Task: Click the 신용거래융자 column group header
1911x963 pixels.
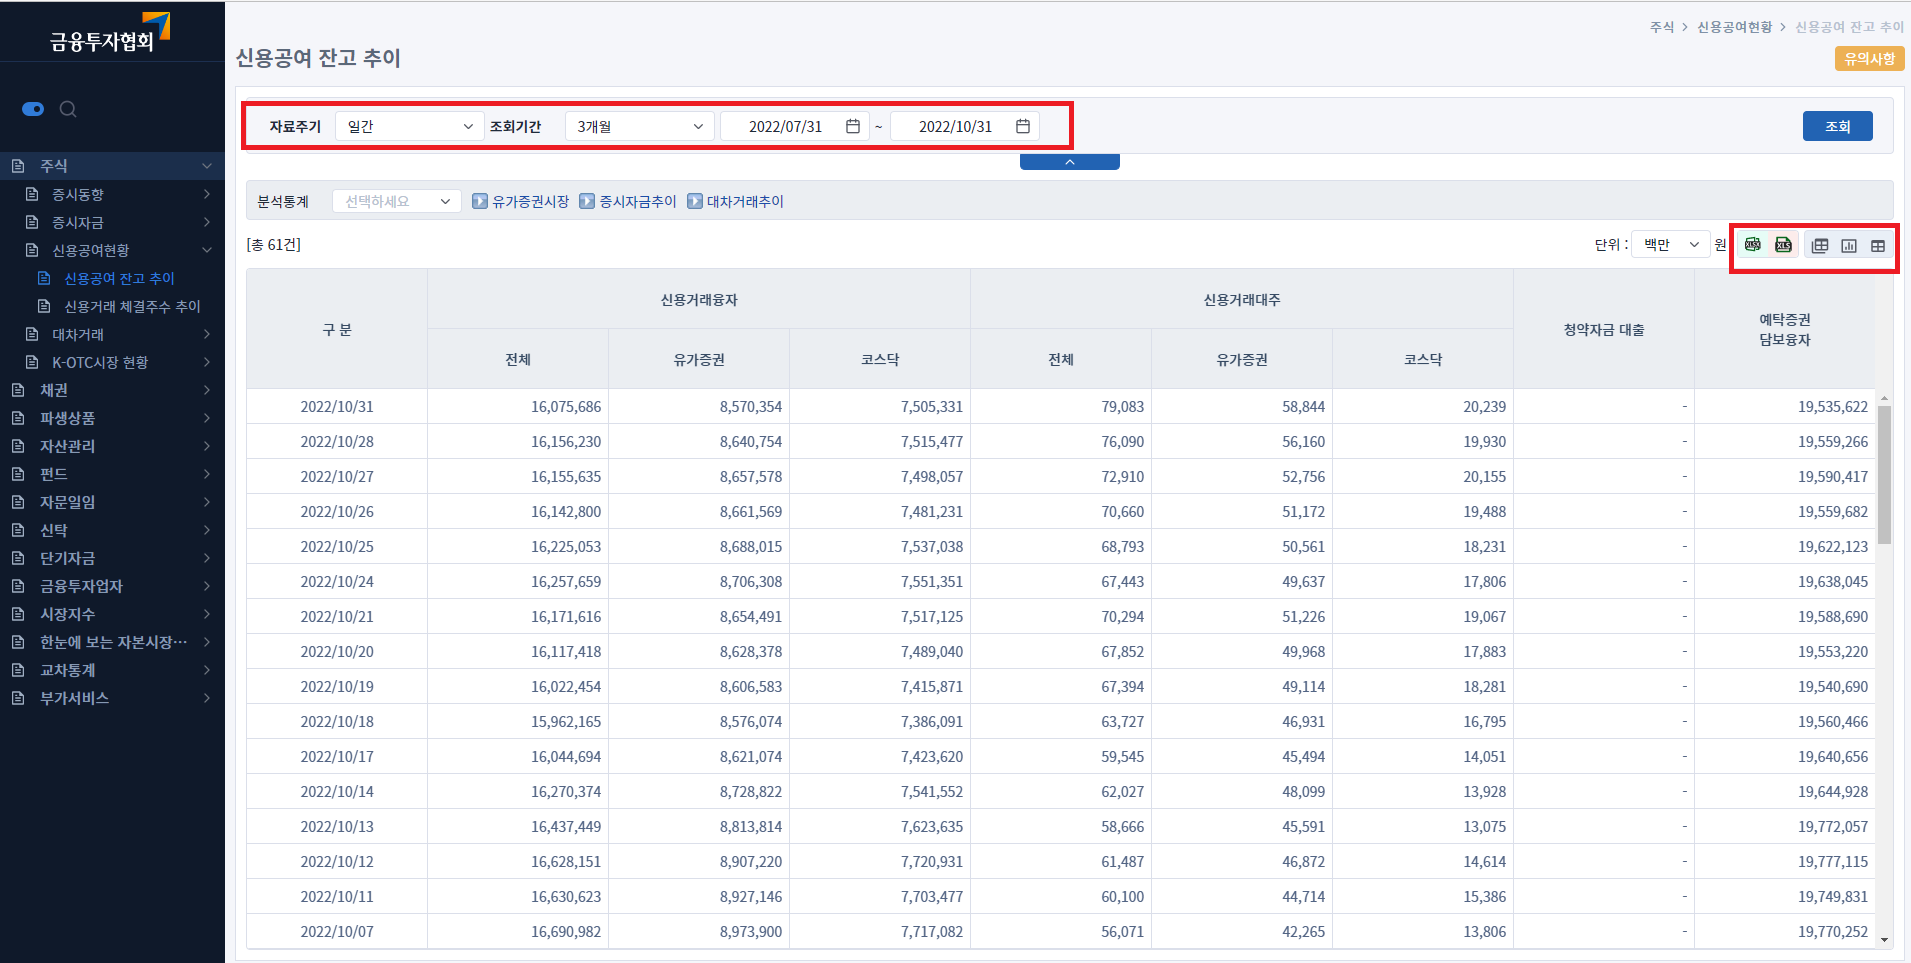Action: (x=699, y=299)
